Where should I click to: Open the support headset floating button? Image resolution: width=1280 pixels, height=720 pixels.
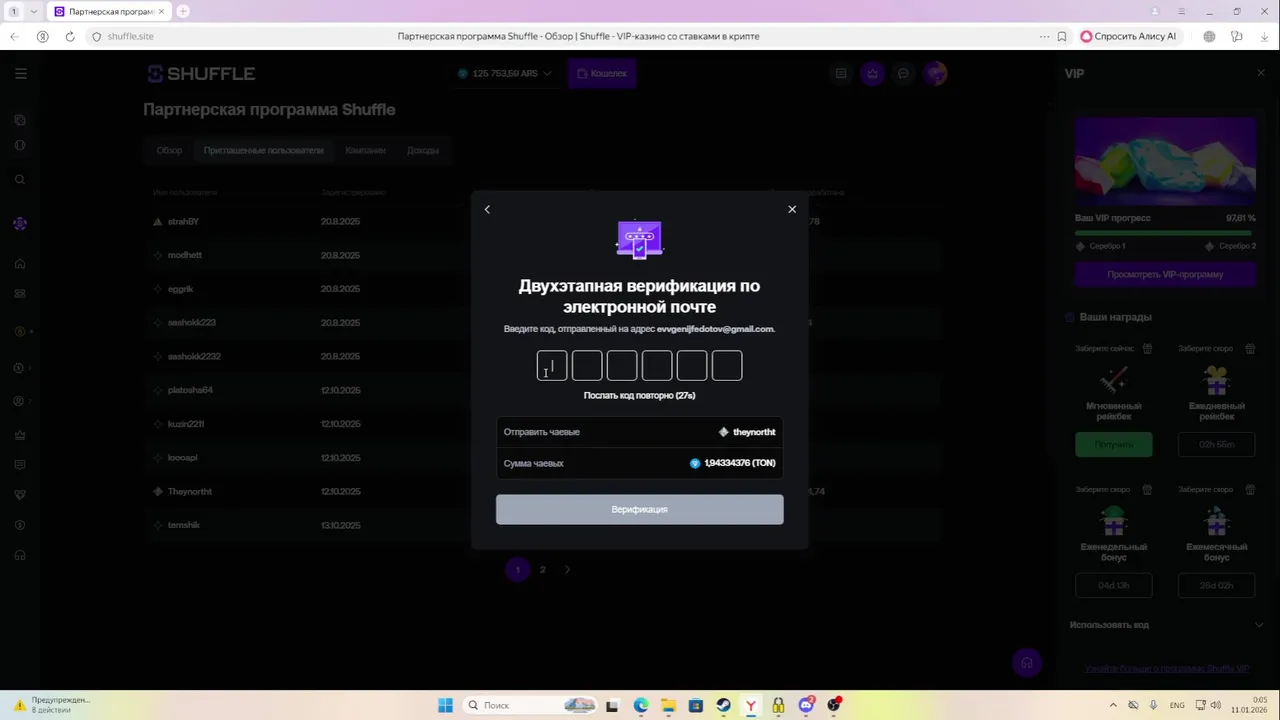(x=1026, y=663)
